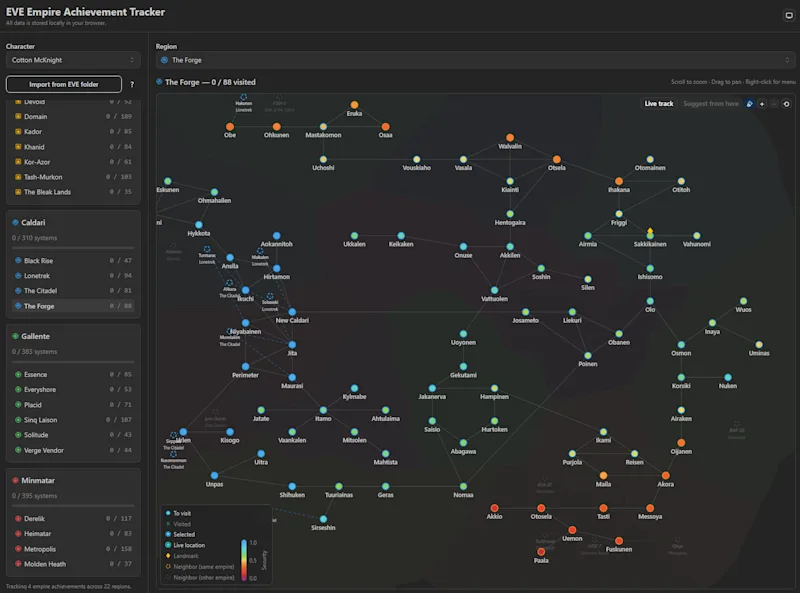The height and width of the screenshot is (593, 800).
Task: Click the Security color gradient bar
Action: tap(244, 560)
